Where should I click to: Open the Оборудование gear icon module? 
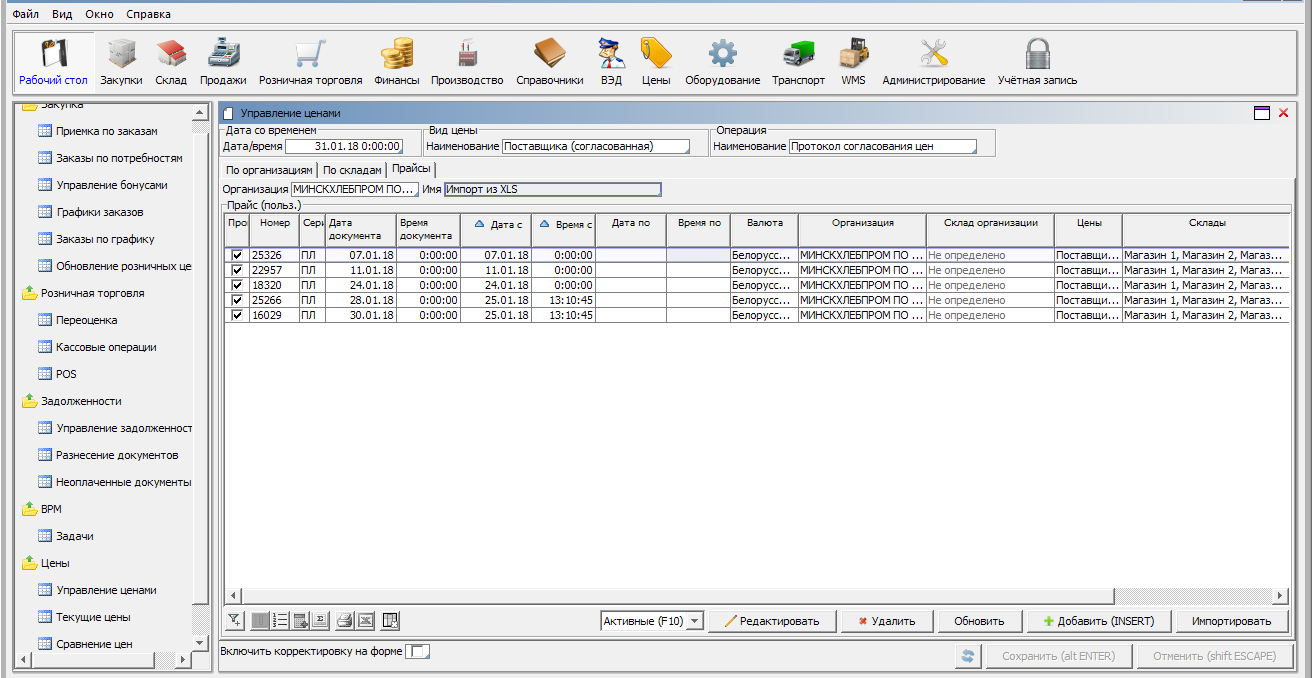pyautogui.click(x=722, y=62)
